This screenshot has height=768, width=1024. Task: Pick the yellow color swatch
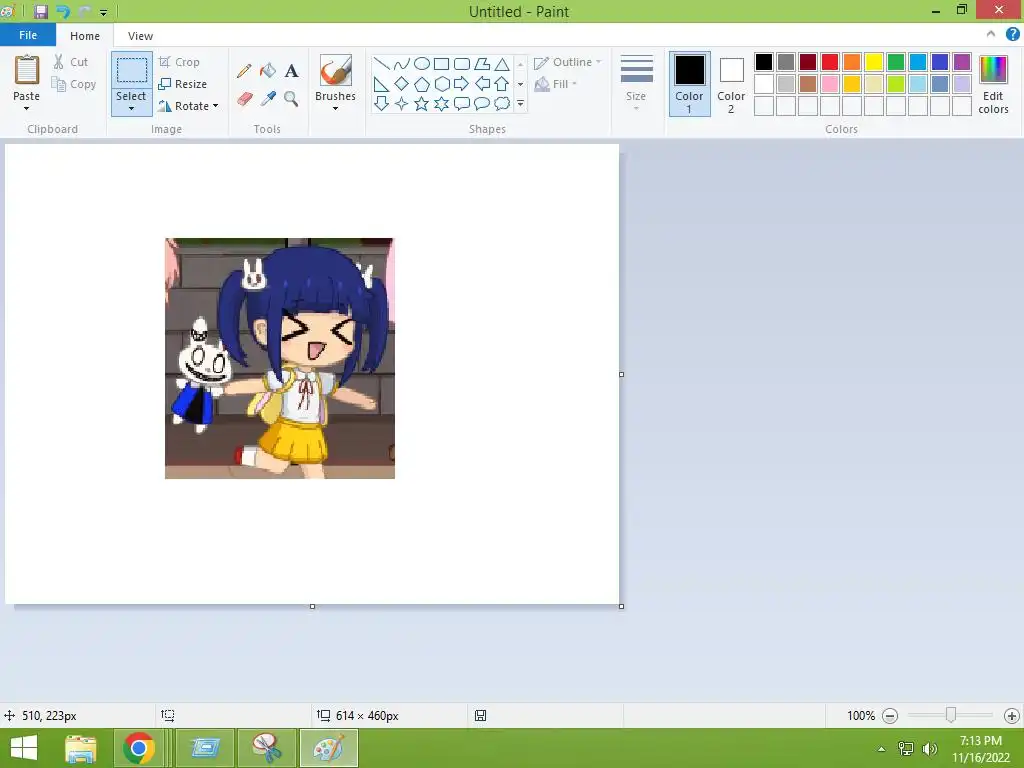874,62
